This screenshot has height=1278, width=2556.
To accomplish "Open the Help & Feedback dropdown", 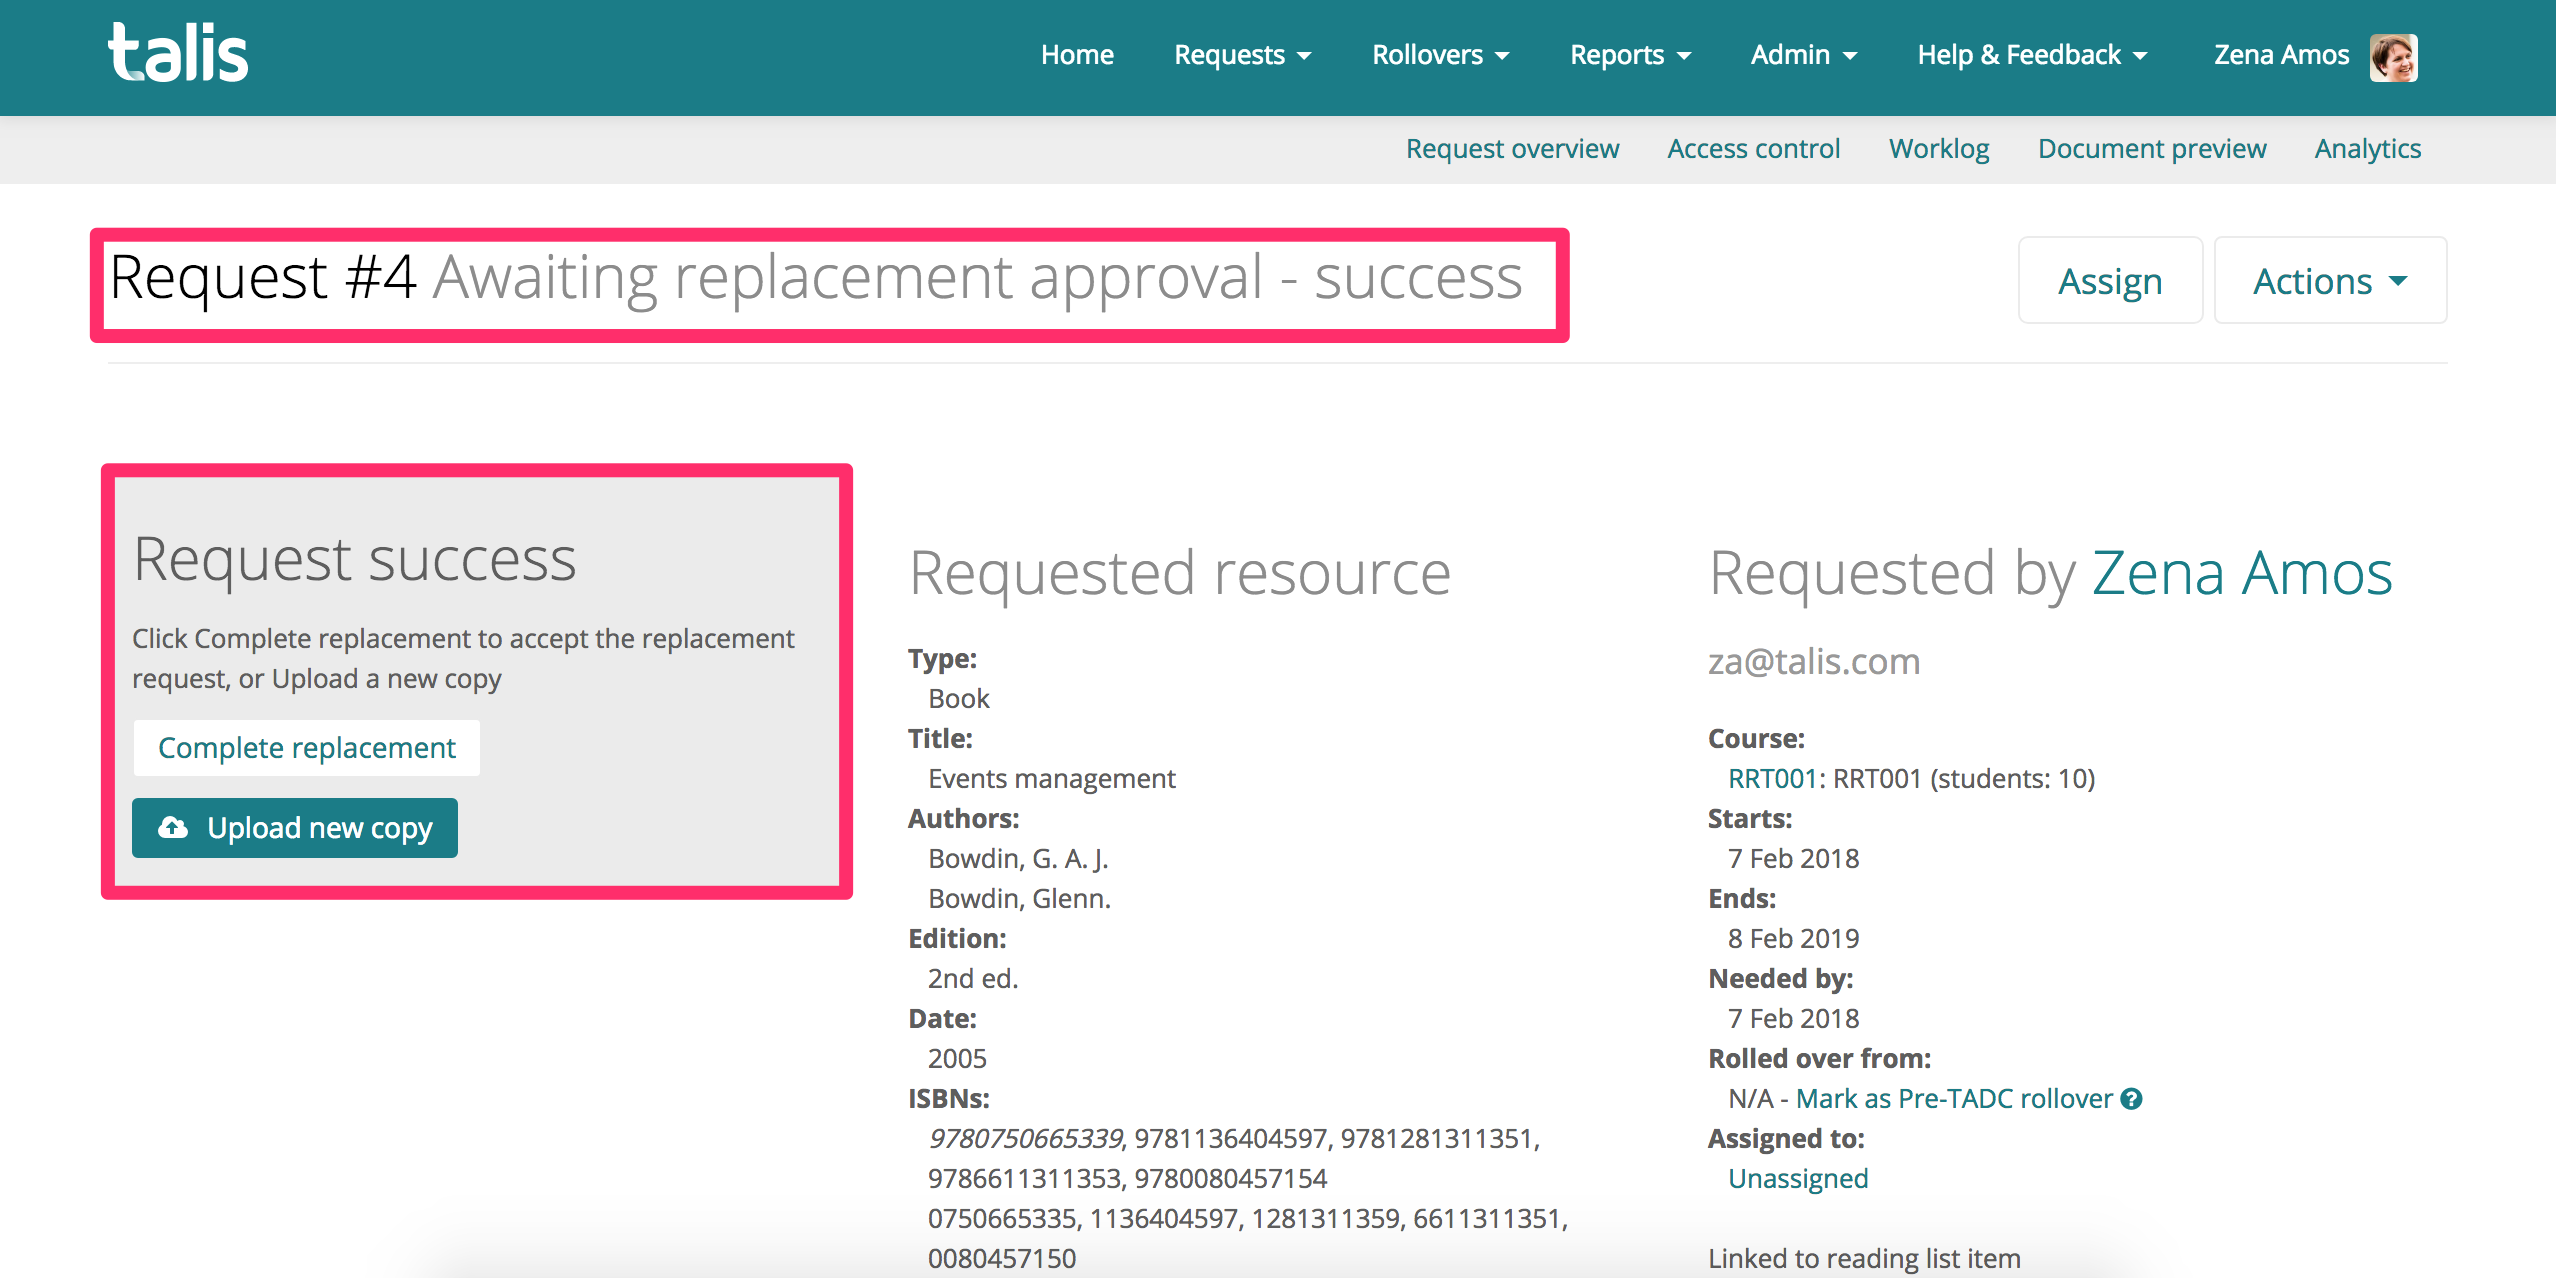I will 2032,55.
